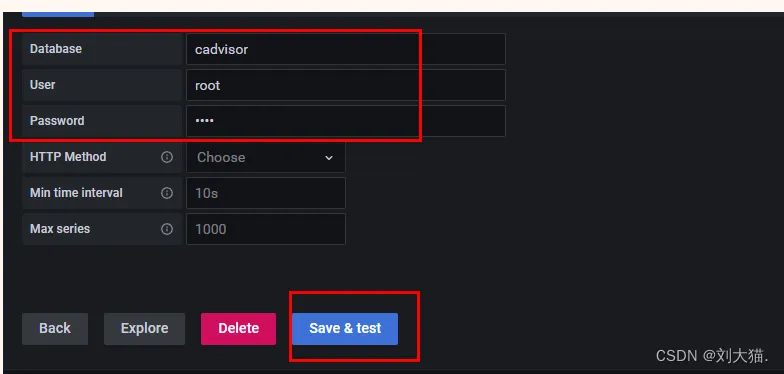The width and height of the screenshot is (784, 374).
Task: Click the User field label
Action: tap(42, 85)
